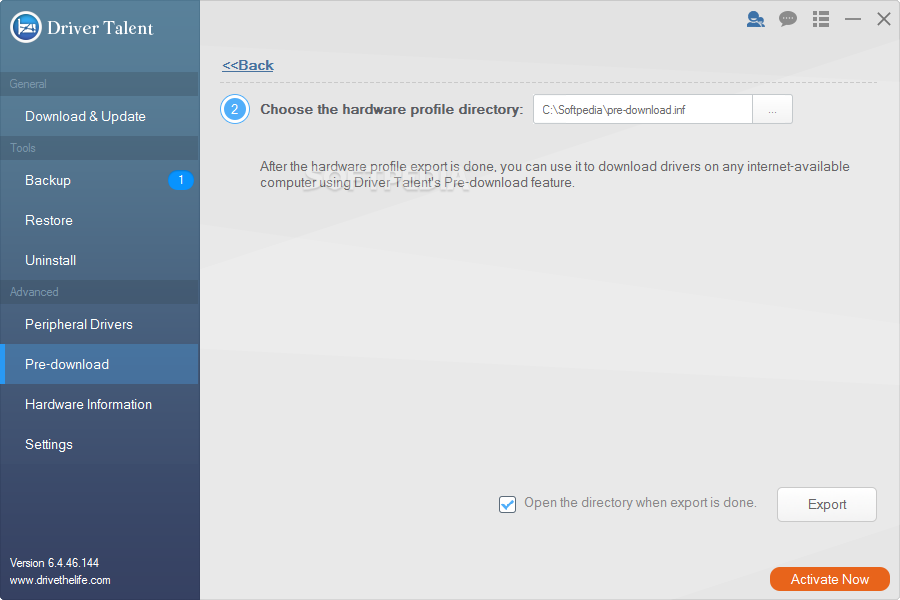The height and width of the screenshot is (600, 900).
Task: Click the Activate Now button
Action: click(830, 579)
